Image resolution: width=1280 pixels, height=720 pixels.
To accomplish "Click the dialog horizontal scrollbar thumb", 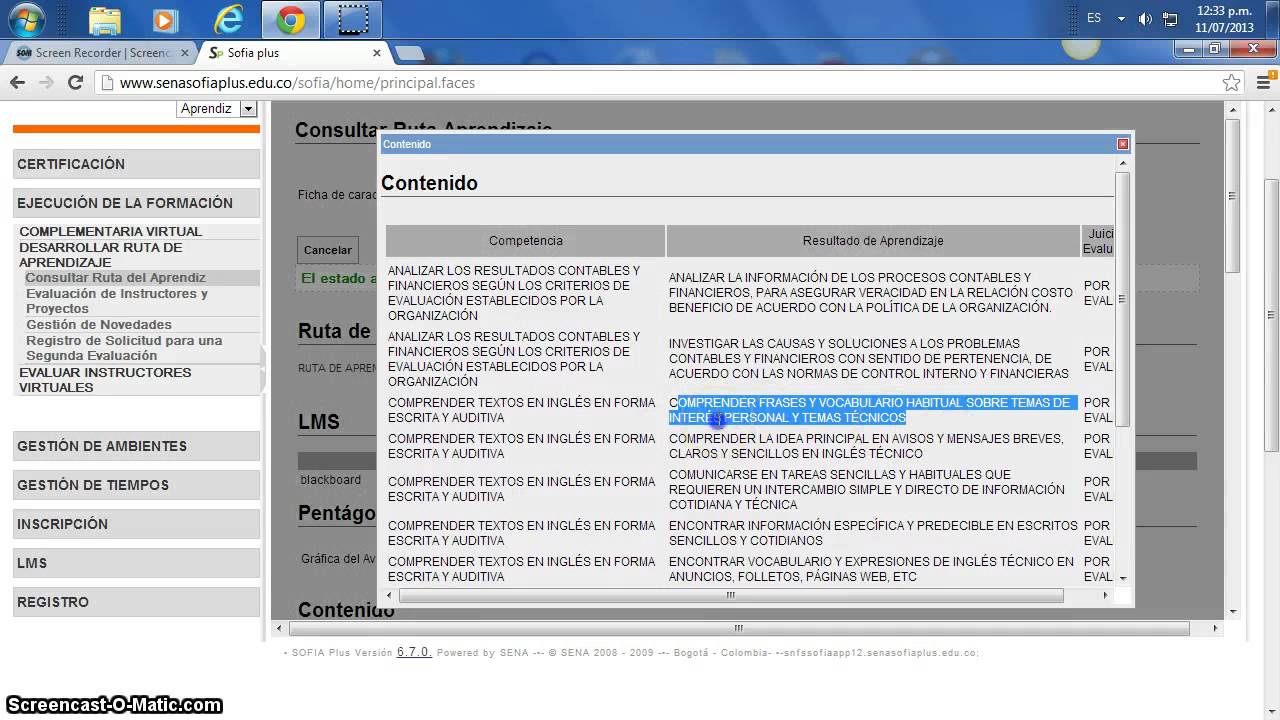I will click(731, 595).
